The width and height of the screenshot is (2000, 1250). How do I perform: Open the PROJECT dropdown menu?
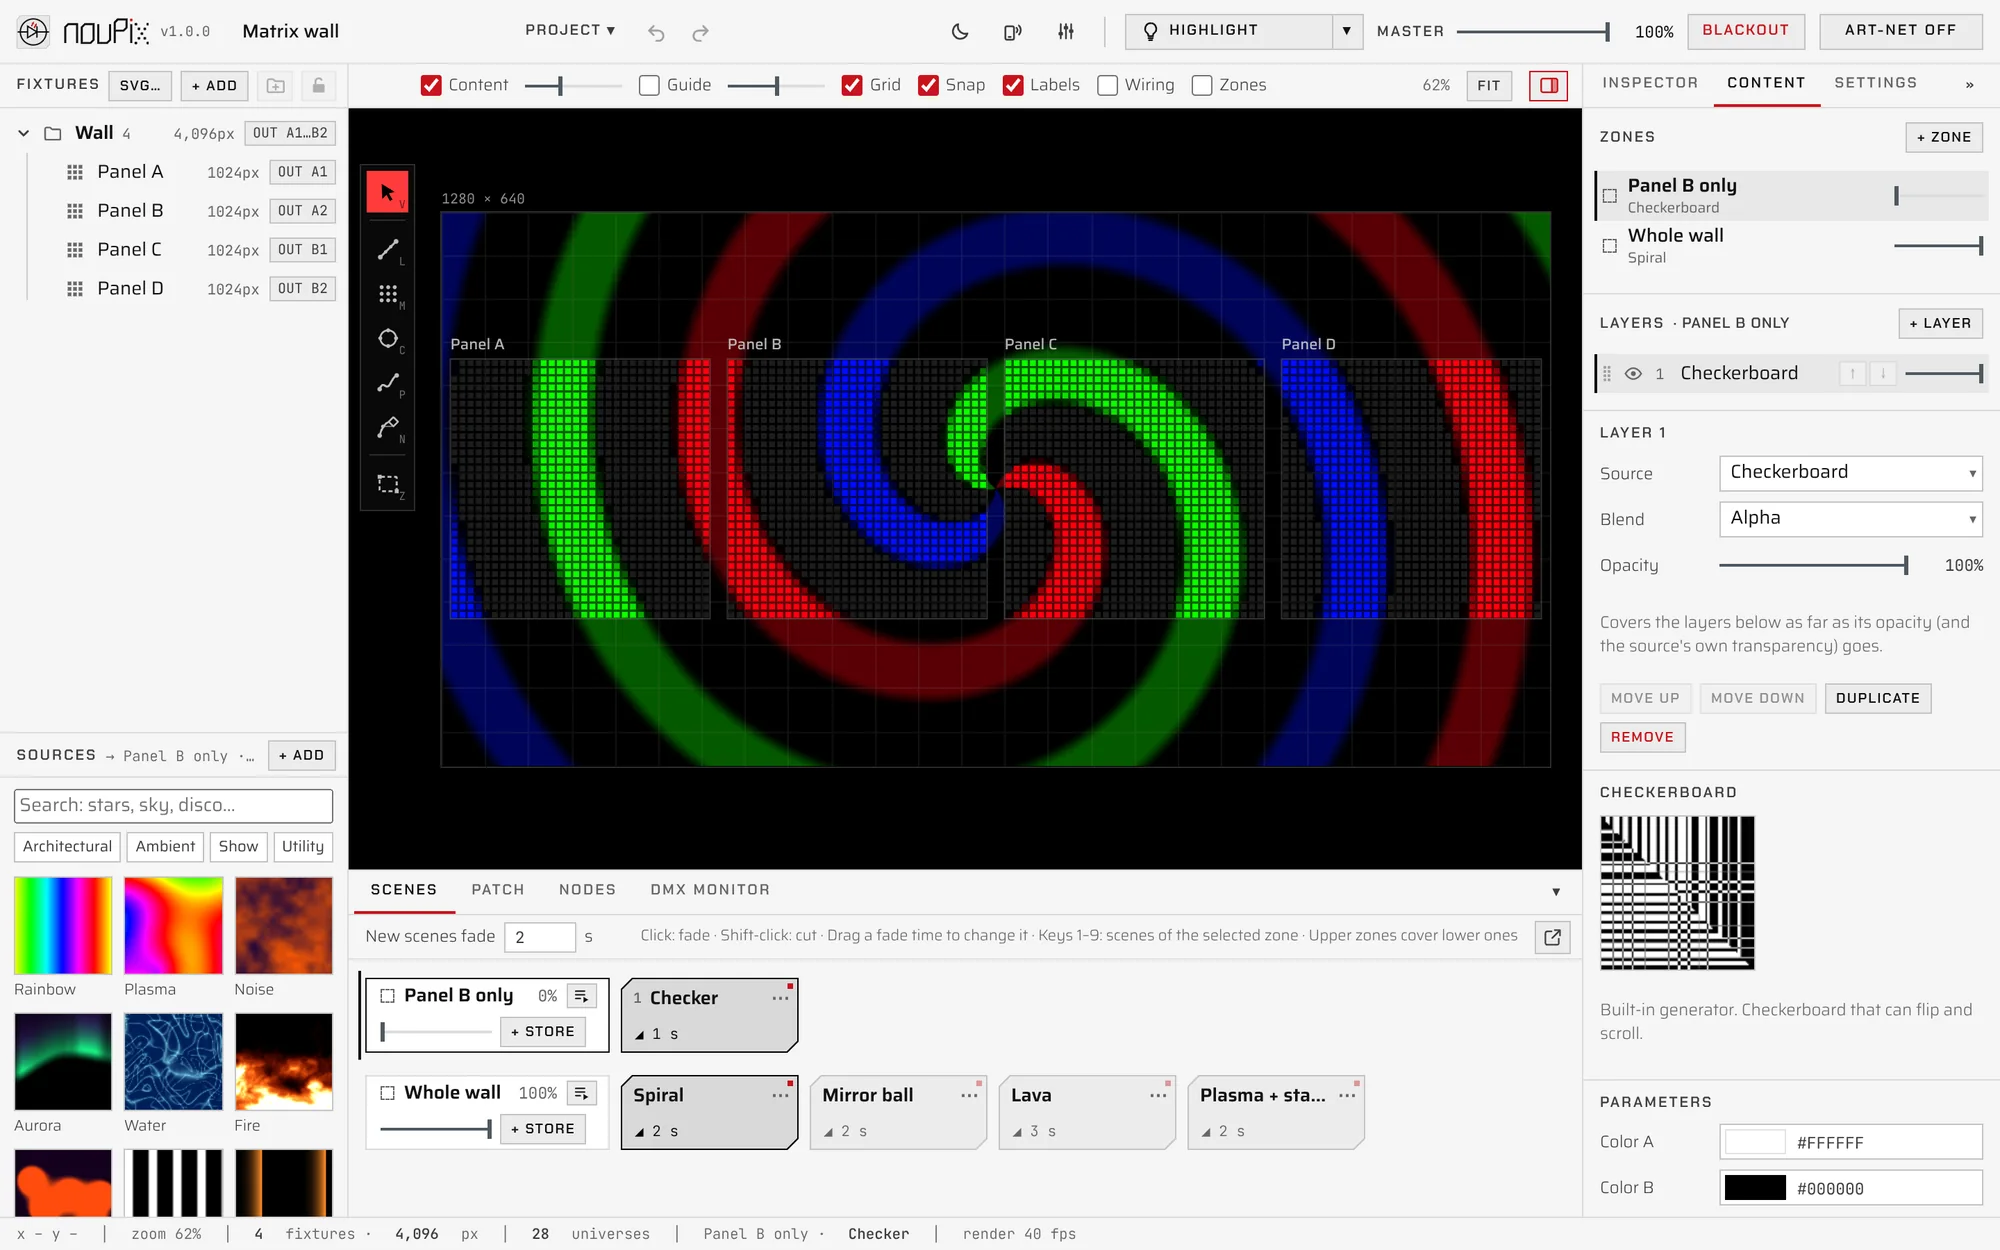[570, 30]
